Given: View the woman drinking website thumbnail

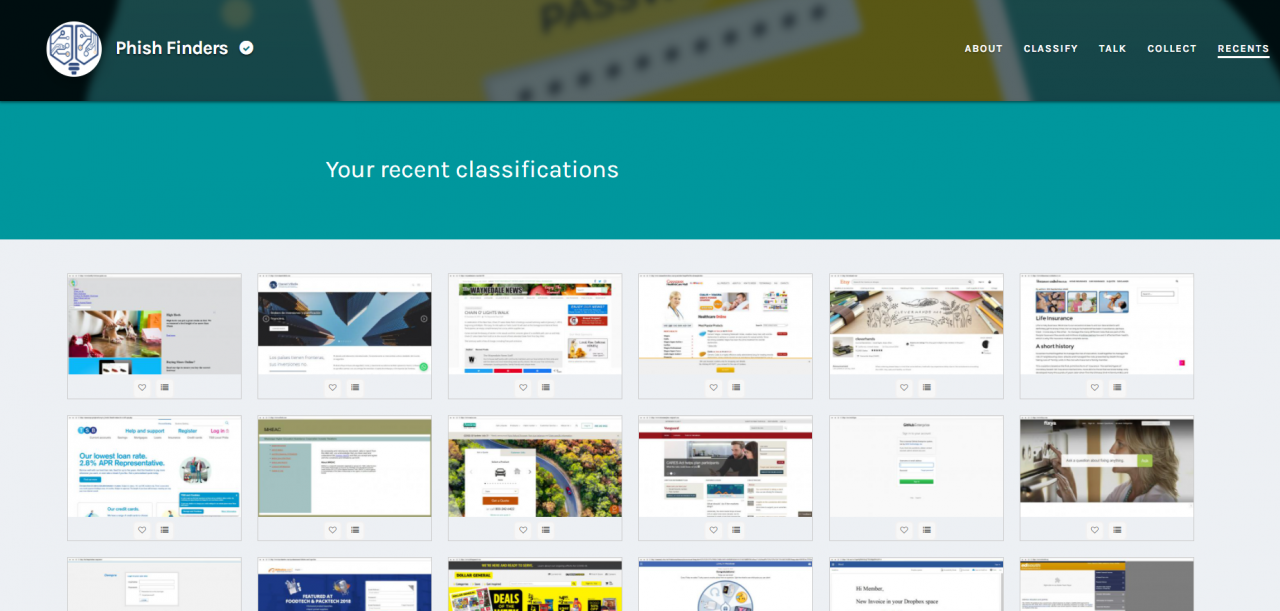Looking at the screenshot, I should click(1106, 467).
